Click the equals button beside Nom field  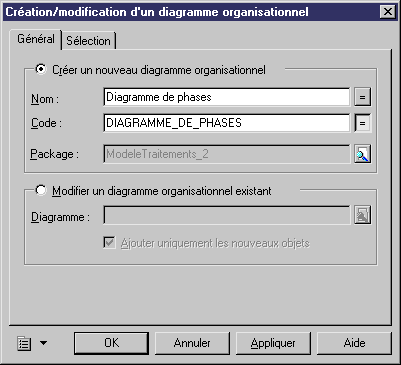tap(362, 97)
